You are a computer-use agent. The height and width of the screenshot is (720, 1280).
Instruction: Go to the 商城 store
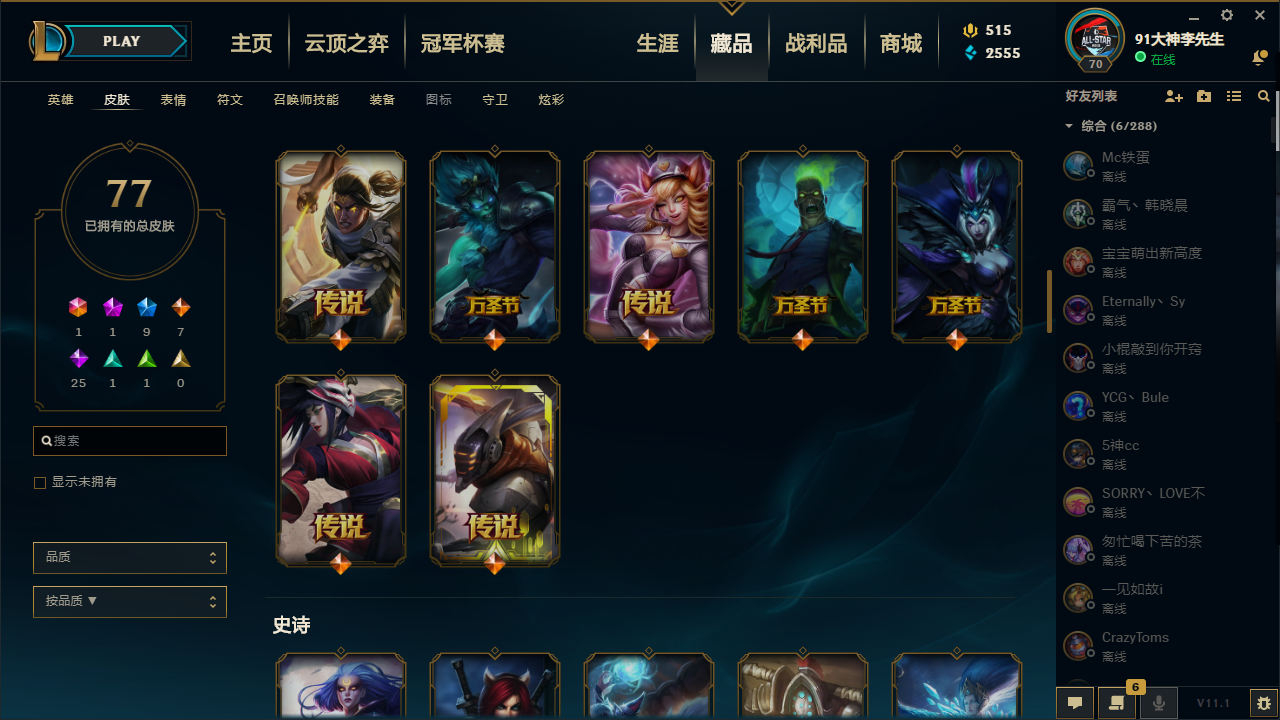click(901, 43)
